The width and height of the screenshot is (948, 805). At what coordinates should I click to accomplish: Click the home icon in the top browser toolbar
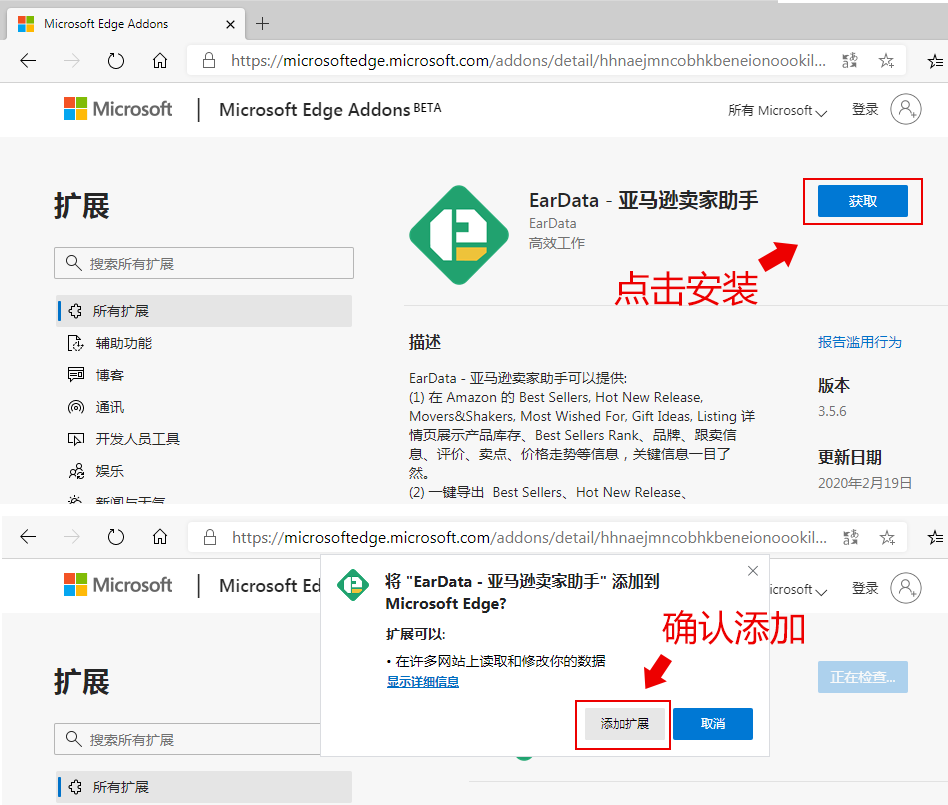point(160,60)
